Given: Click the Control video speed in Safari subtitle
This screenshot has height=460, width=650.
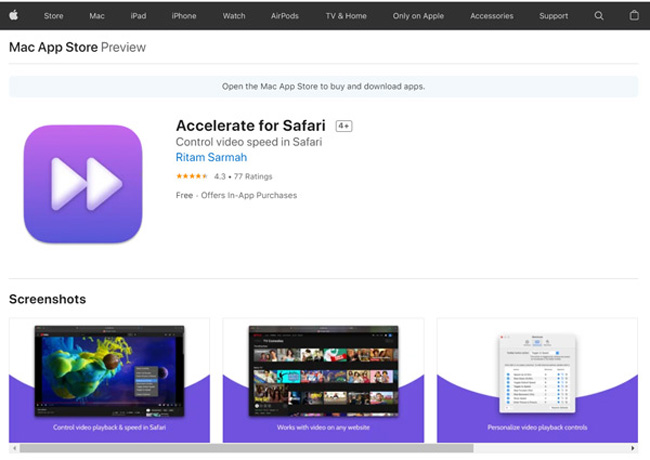Looking at the screenshot, I should 249,142.
